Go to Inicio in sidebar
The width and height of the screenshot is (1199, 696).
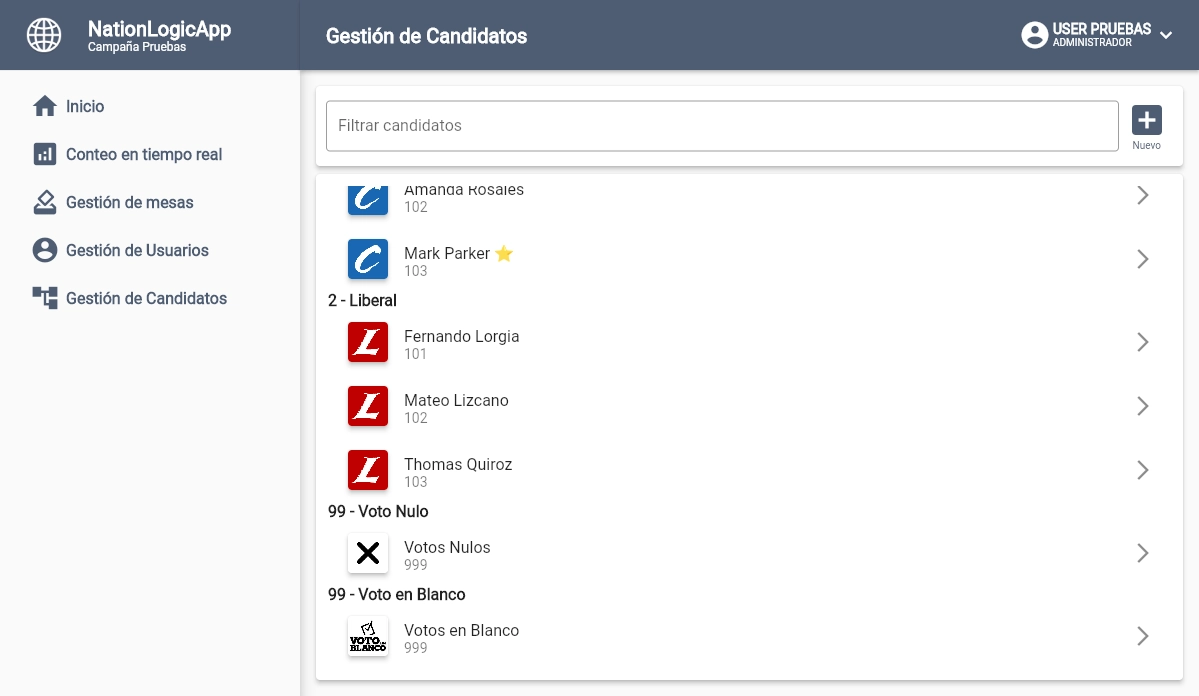tap(85, 106)
